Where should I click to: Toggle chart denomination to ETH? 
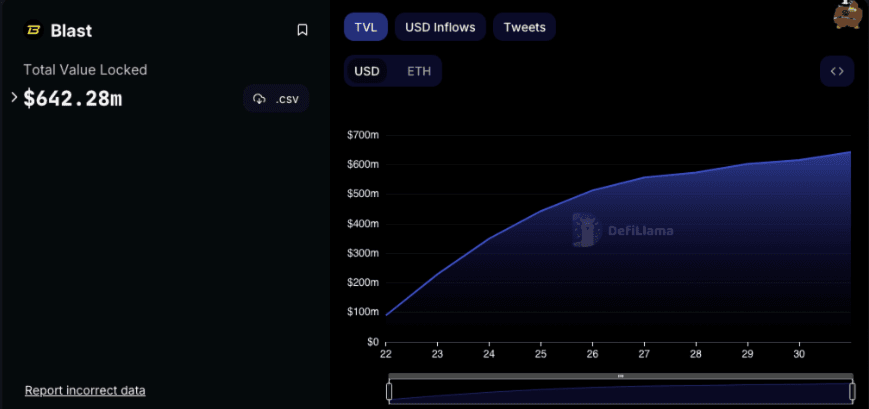pyautogui.click(x=419, y=71)
